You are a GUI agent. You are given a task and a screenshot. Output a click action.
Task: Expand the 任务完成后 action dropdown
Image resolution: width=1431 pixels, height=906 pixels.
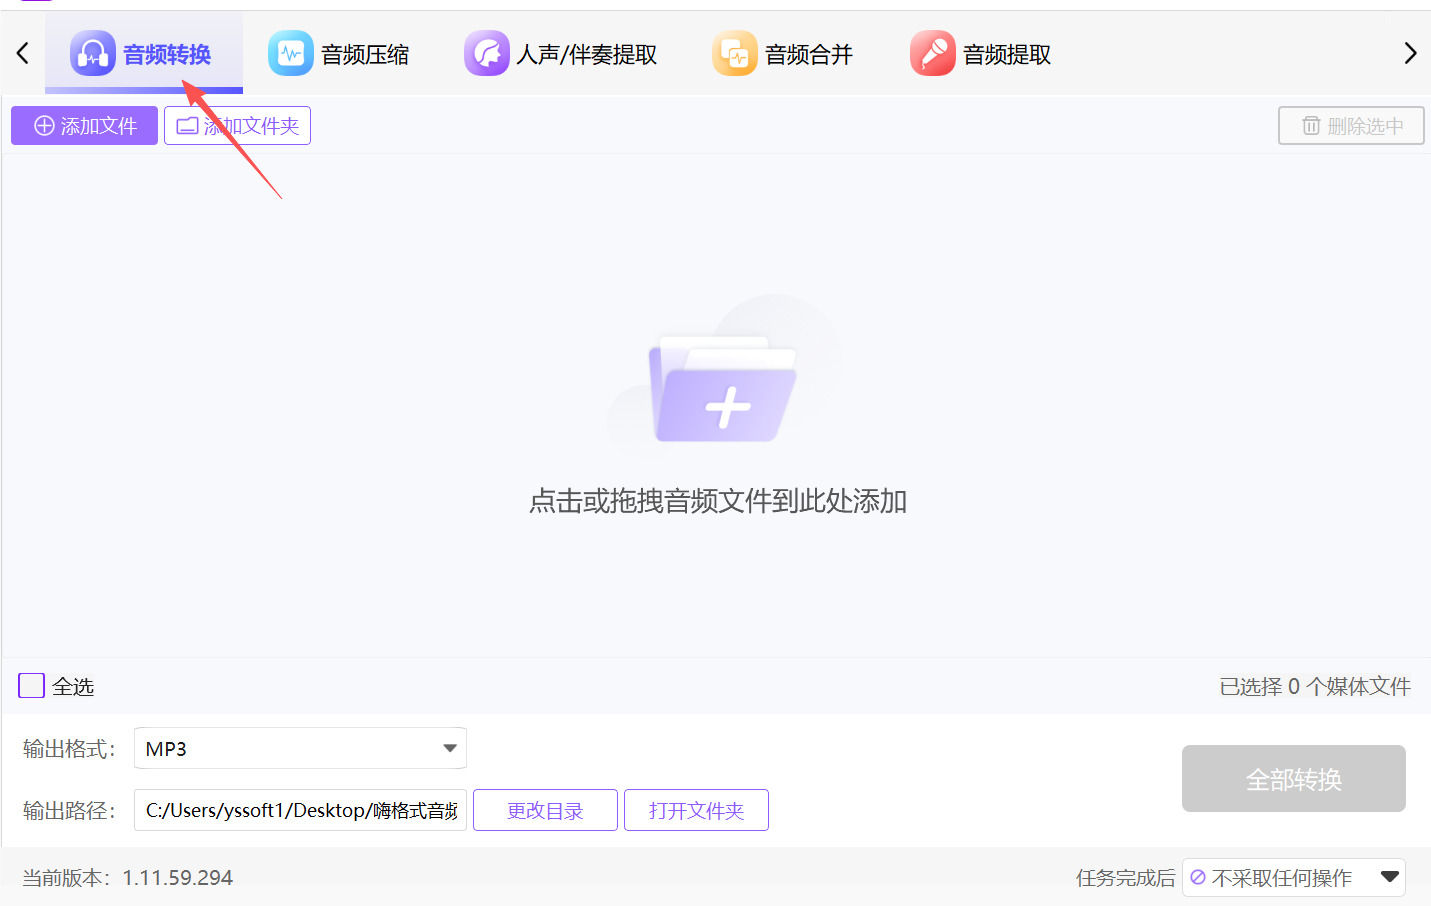click(x=1294, y=878)
